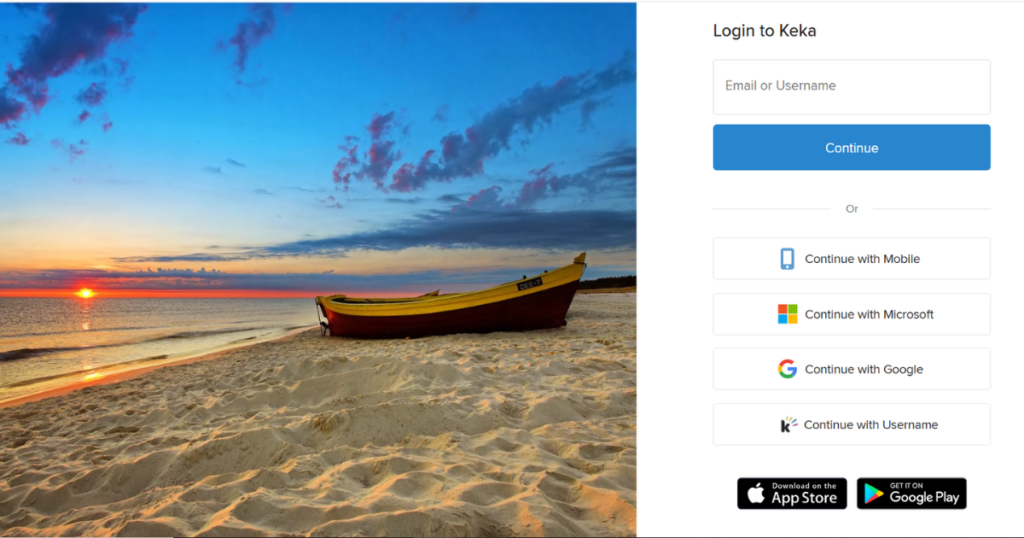The image size is (1024, 538).
Task: Click the Login to Keka heading
Action: pos(764,31)
